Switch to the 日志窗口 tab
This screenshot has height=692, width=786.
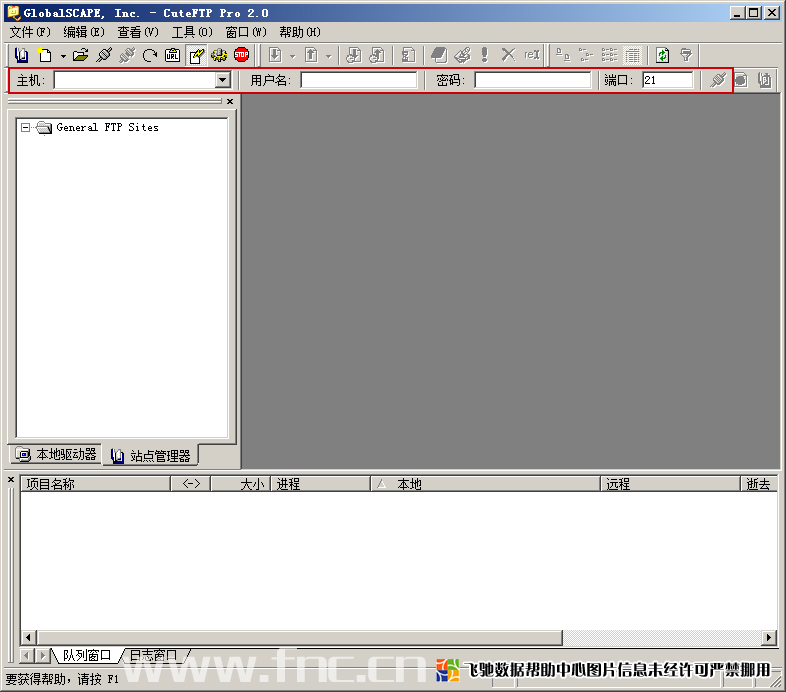click(x=153, y=655)
